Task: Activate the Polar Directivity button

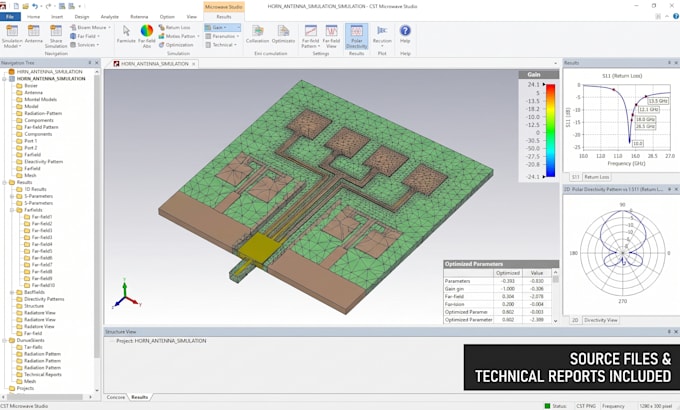Action: (356, 36)
